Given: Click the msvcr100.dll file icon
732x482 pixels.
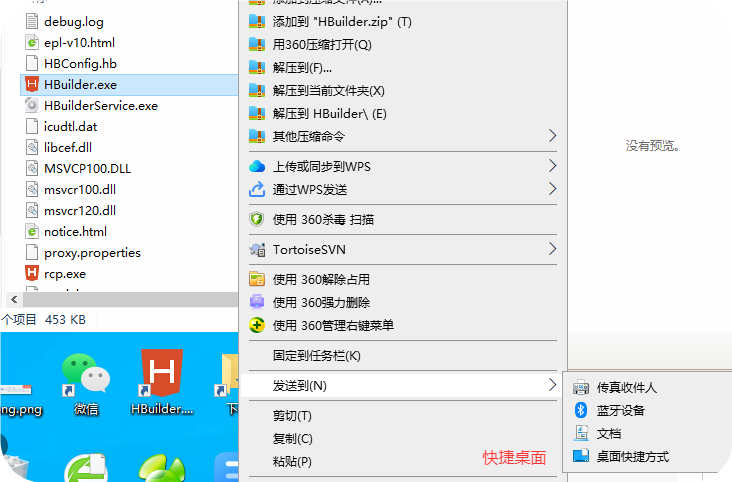Looking at the screenshot, I should [32, 190].
